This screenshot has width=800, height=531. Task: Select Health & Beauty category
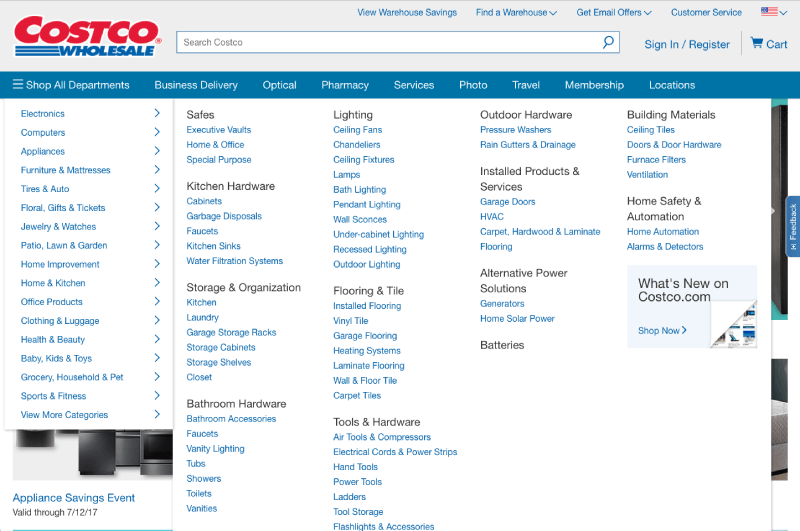pos(53,340)
